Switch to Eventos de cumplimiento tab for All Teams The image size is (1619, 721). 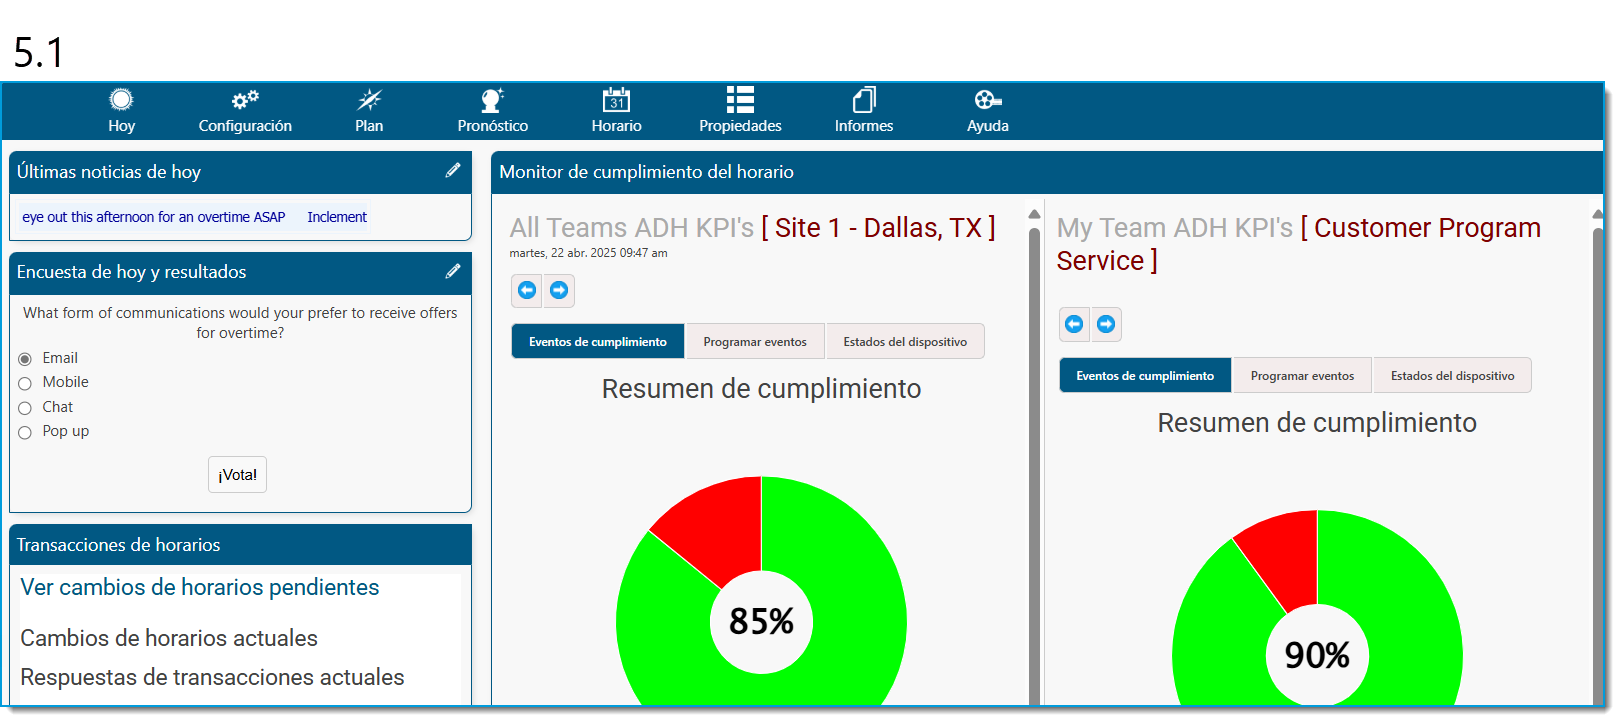pyautogui.click(x=598, y=341)
